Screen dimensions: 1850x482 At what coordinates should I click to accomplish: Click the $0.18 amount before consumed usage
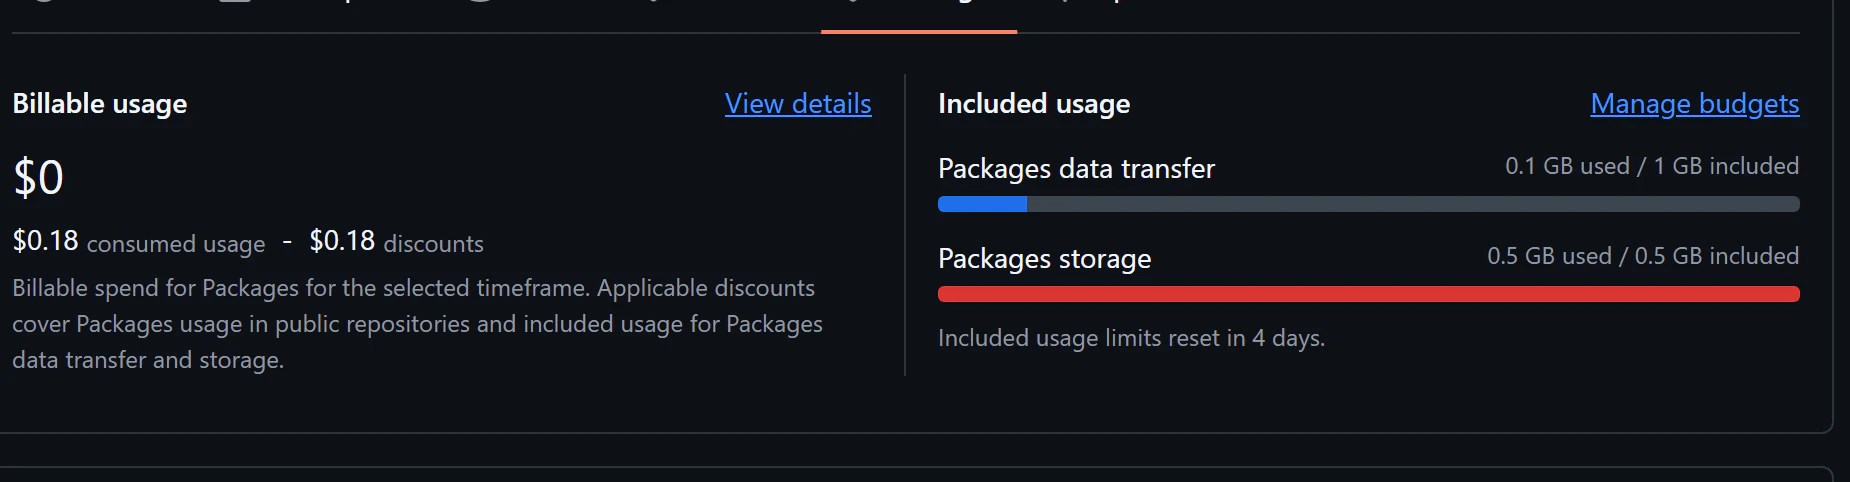(x=45, y=241)
